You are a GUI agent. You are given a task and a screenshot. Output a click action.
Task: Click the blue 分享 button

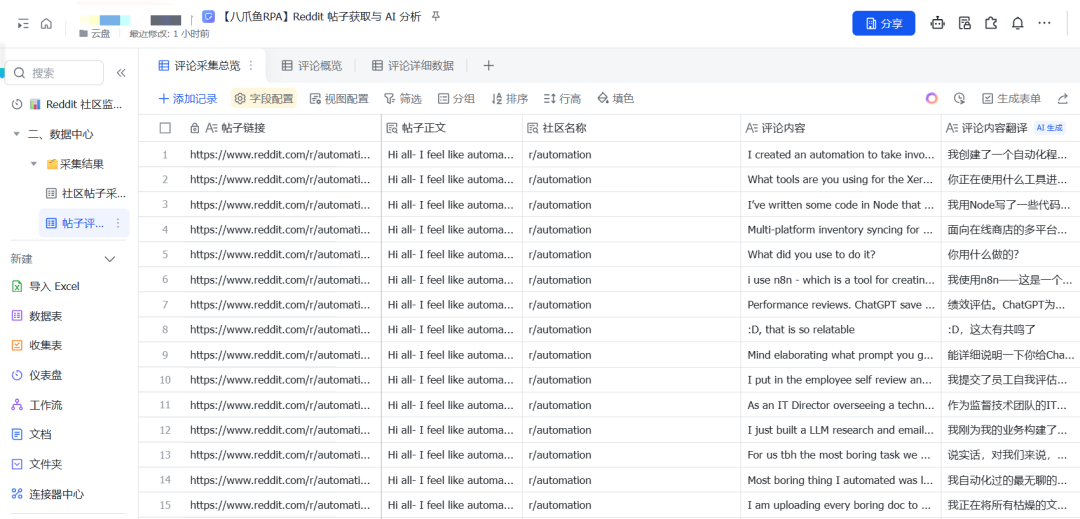point(883,23)
